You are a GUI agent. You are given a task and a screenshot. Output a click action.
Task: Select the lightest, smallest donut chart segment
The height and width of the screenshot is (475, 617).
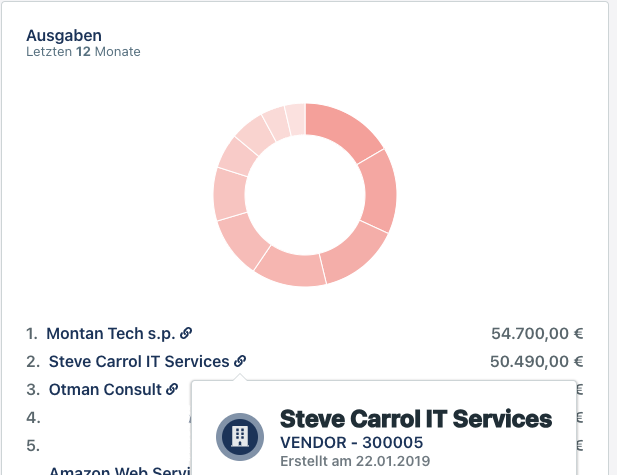click(x=295, y=119)
